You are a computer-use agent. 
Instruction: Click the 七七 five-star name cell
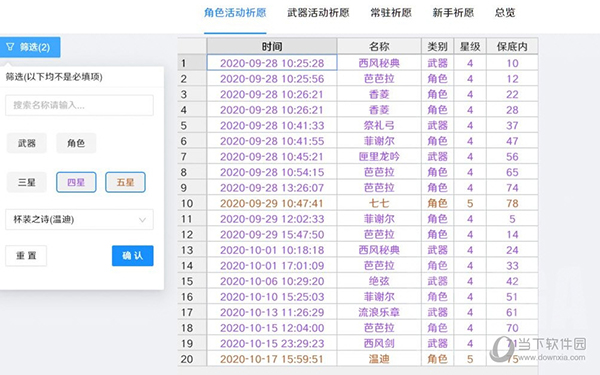[379, 203]
